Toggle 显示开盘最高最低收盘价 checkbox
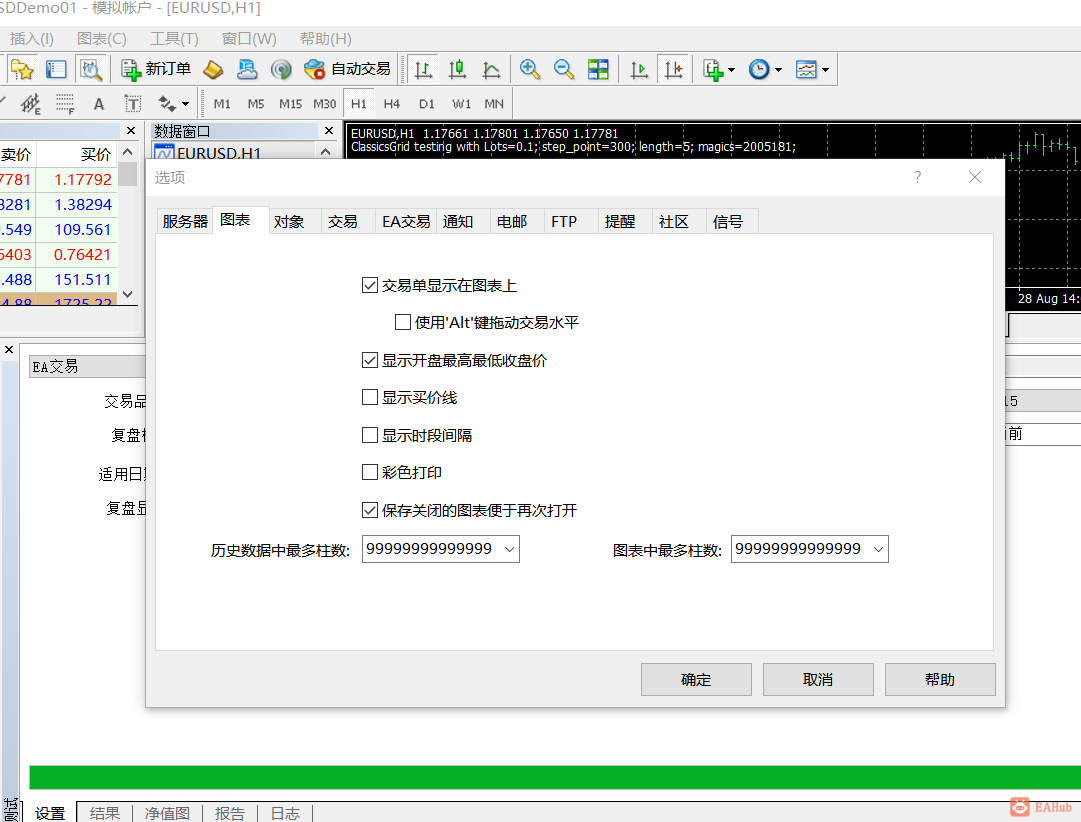1081x822 pixels. (x=370, y=360)
